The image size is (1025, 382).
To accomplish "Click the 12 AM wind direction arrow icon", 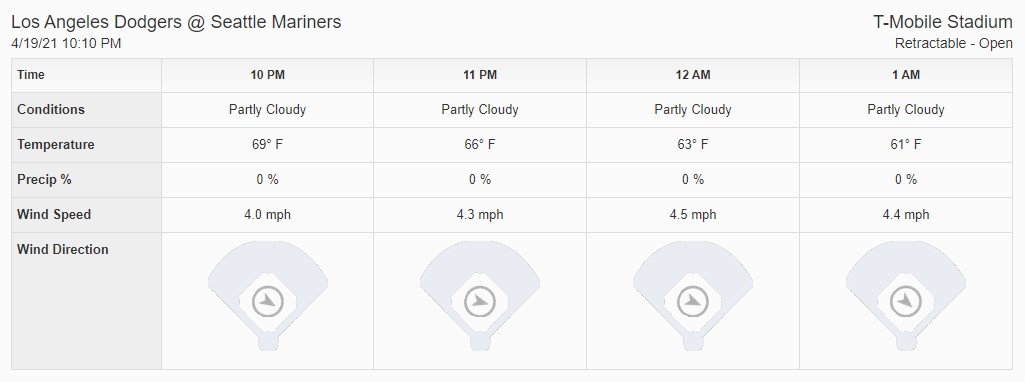I will (693, 302).
